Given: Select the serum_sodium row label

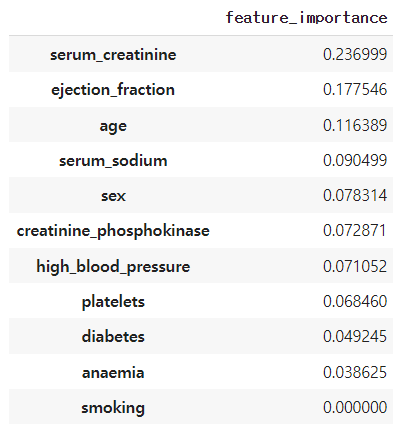Looking at the screenshot, I should (x=113, y=161).
